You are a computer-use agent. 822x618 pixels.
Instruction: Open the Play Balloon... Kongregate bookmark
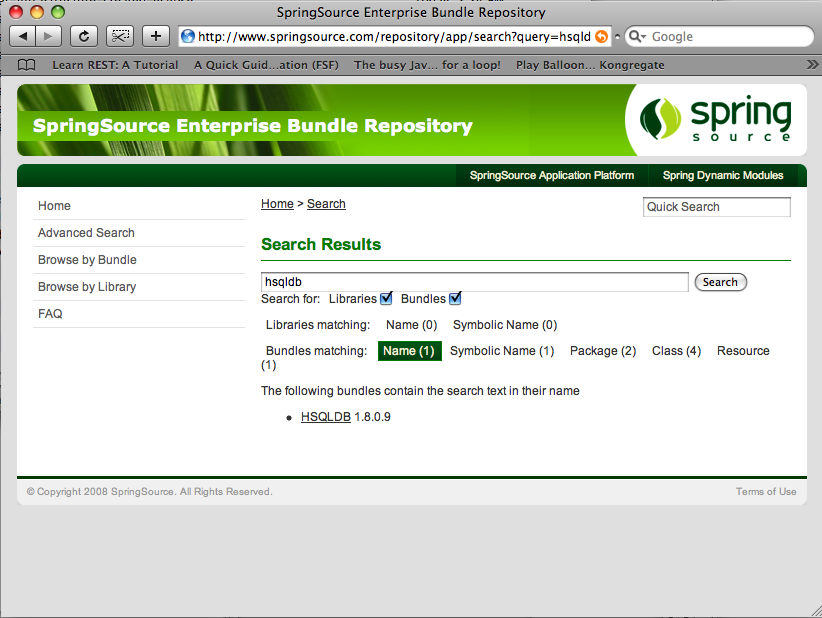(x=590, y=65)
